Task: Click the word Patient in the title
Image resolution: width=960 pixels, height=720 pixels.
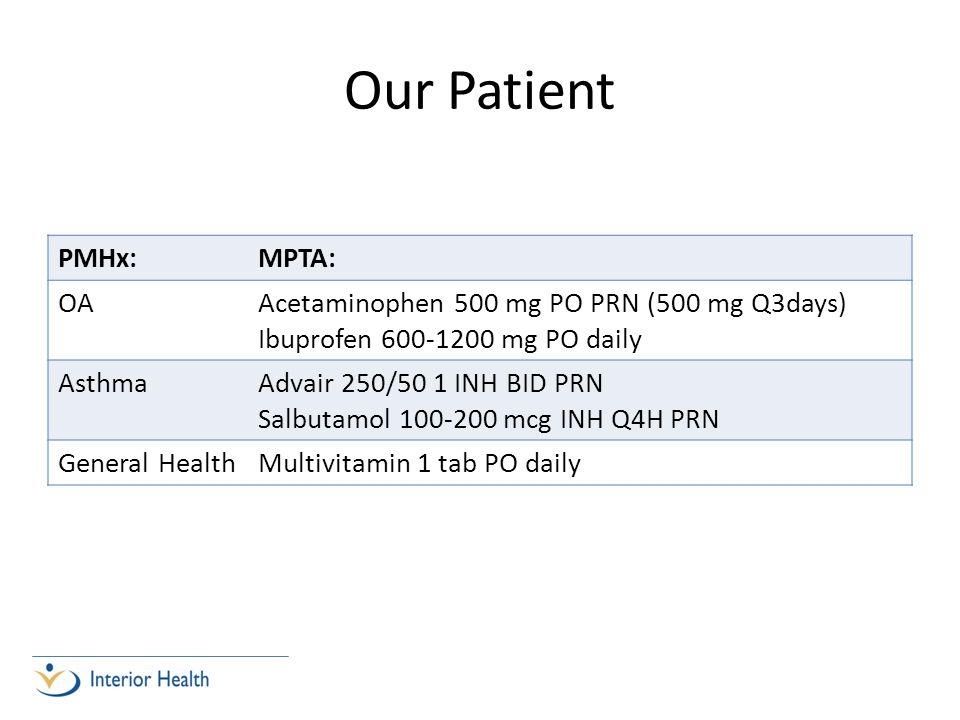Action: click(531, 91)
